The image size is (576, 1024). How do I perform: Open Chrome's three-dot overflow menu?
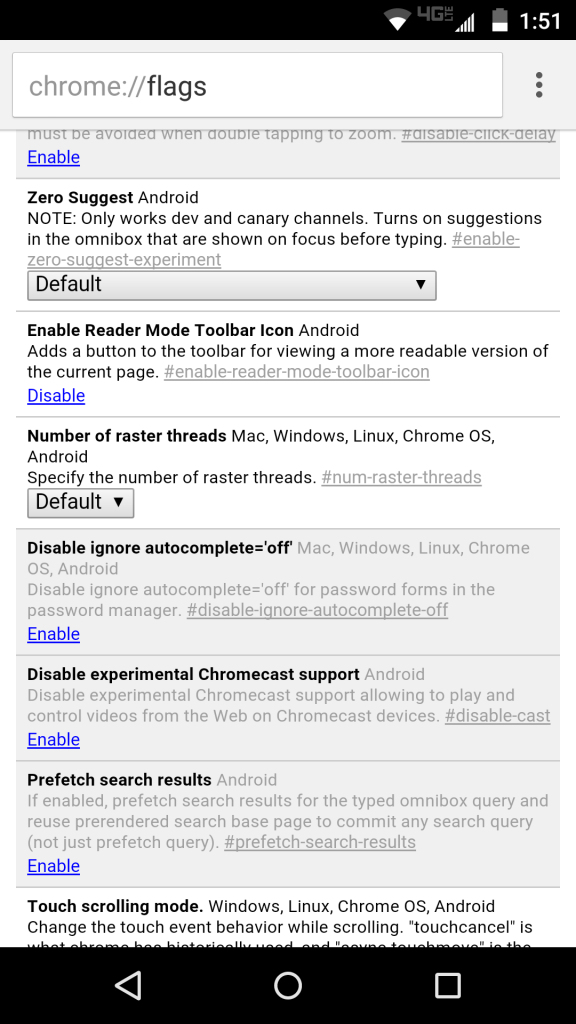point(539,85)
